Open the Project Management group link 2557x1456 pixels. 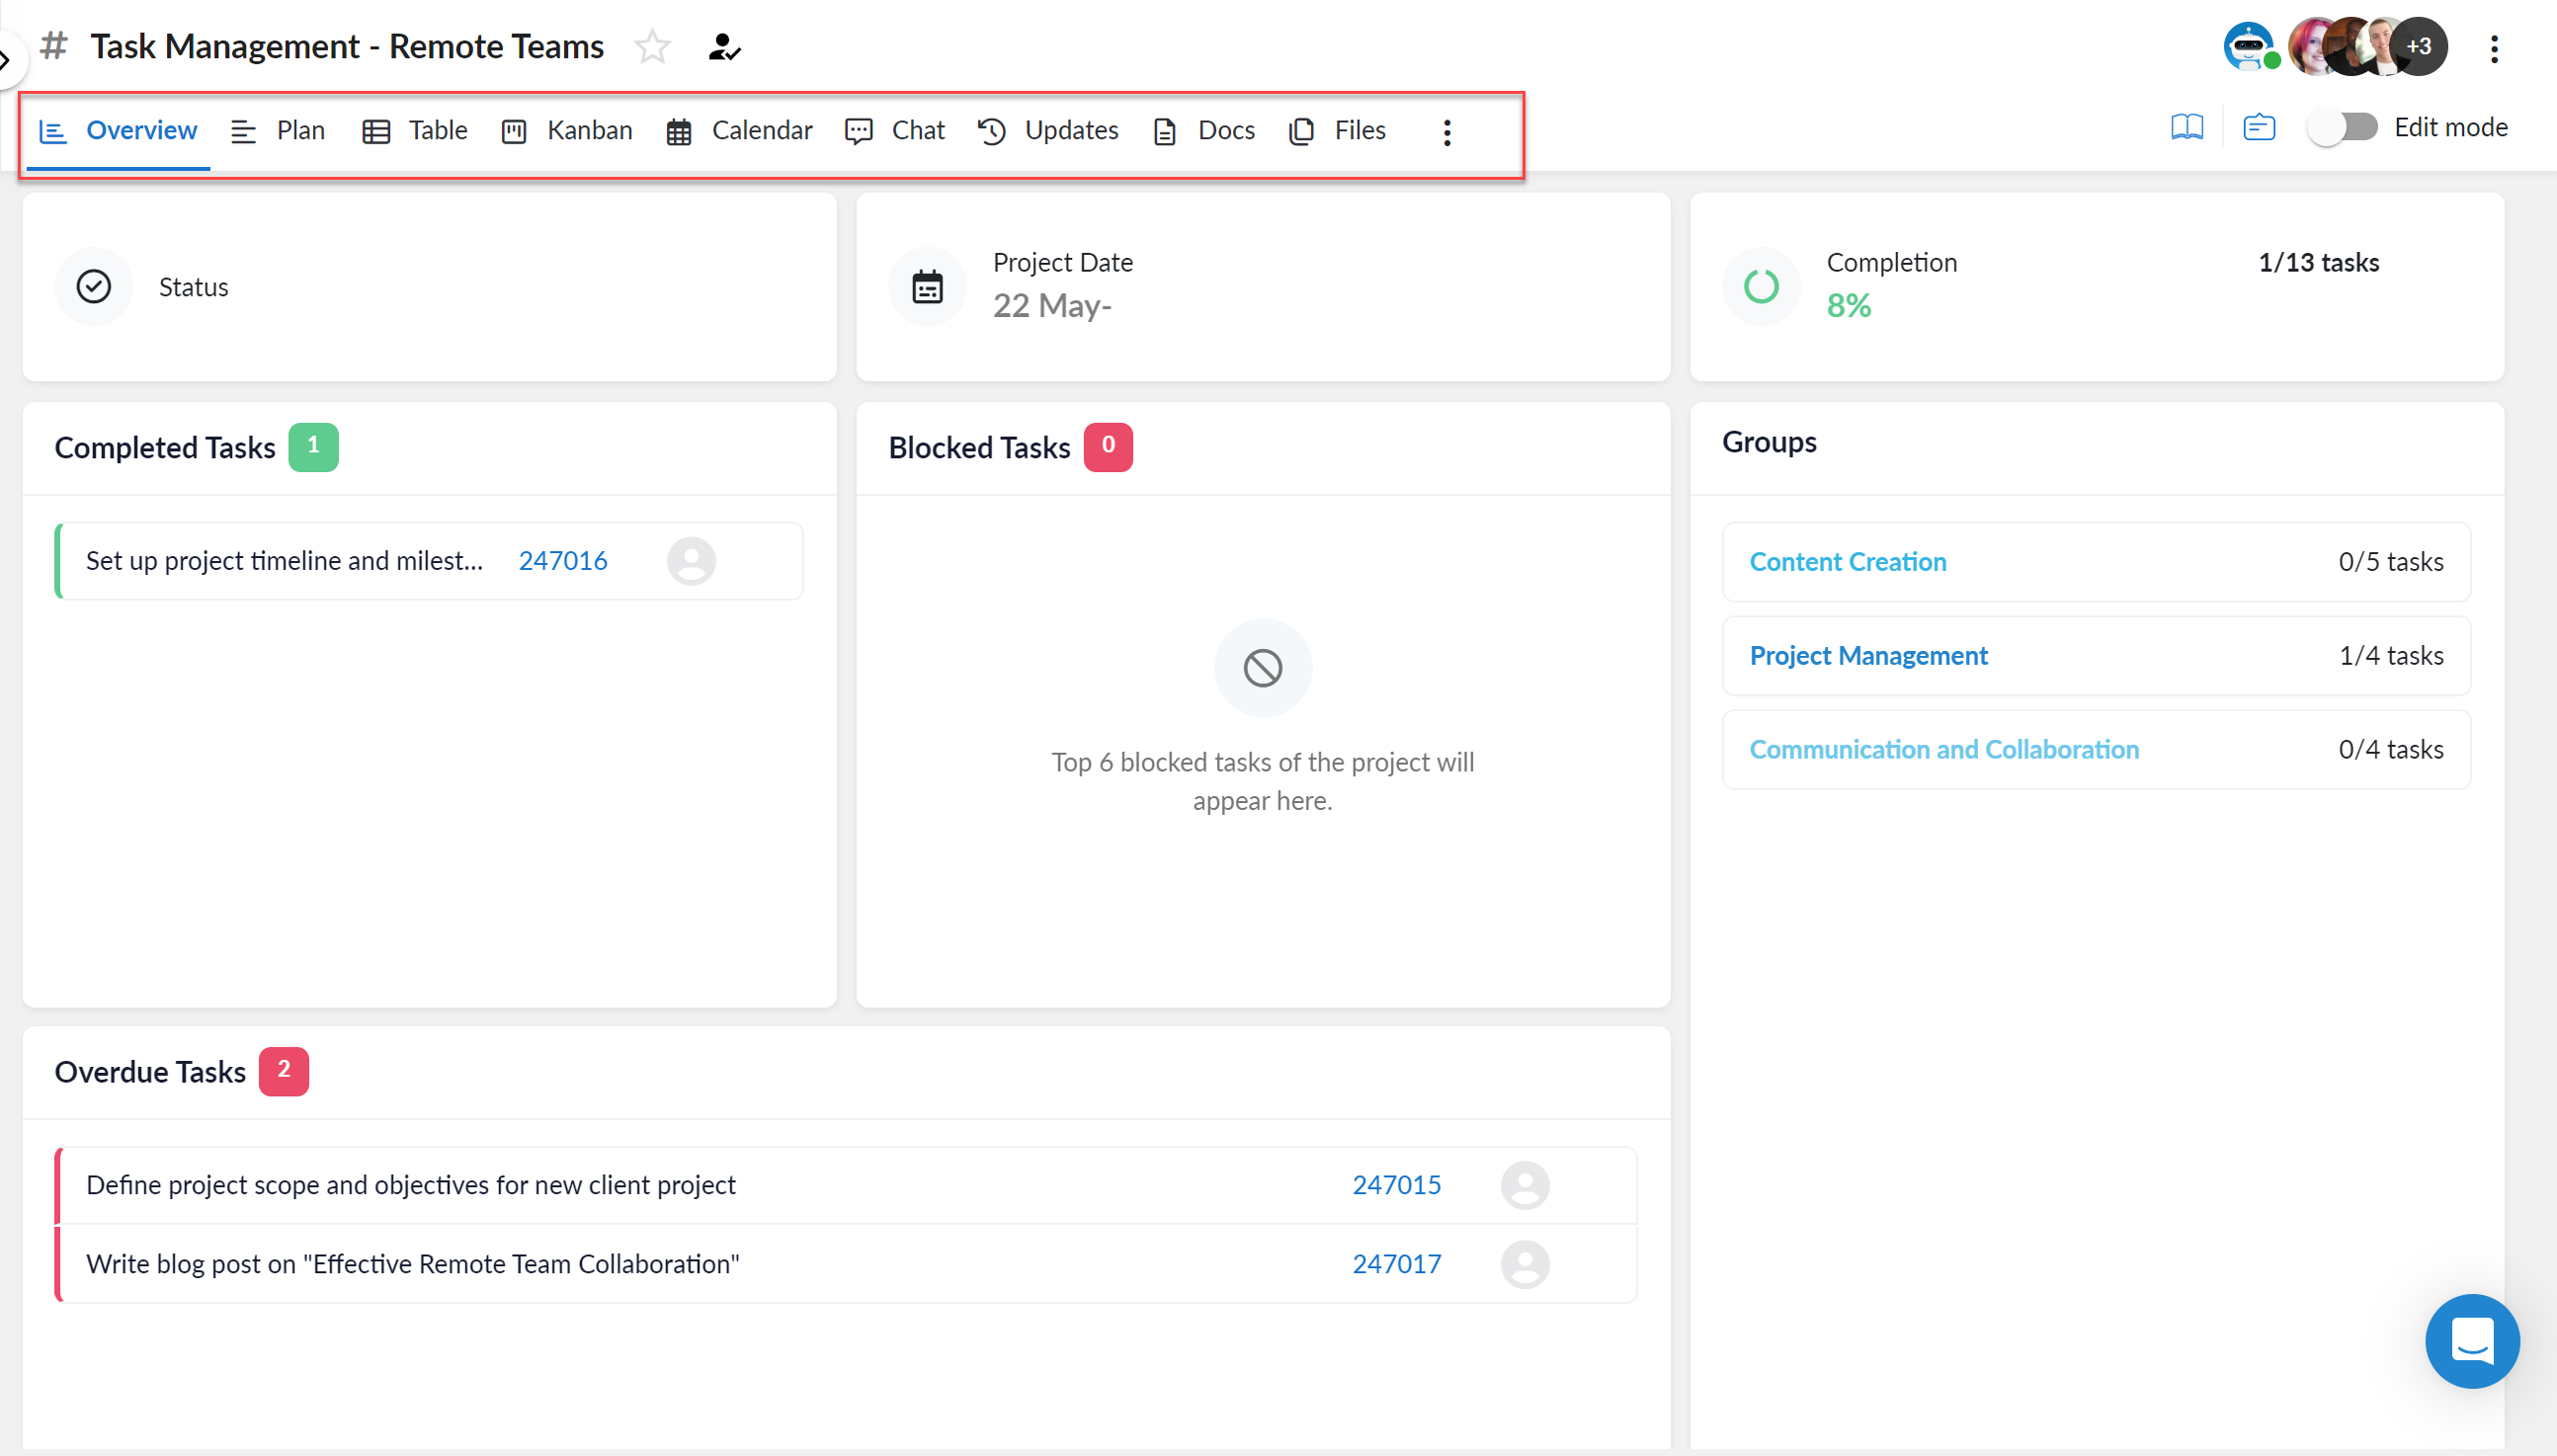tap(1868, 655)
